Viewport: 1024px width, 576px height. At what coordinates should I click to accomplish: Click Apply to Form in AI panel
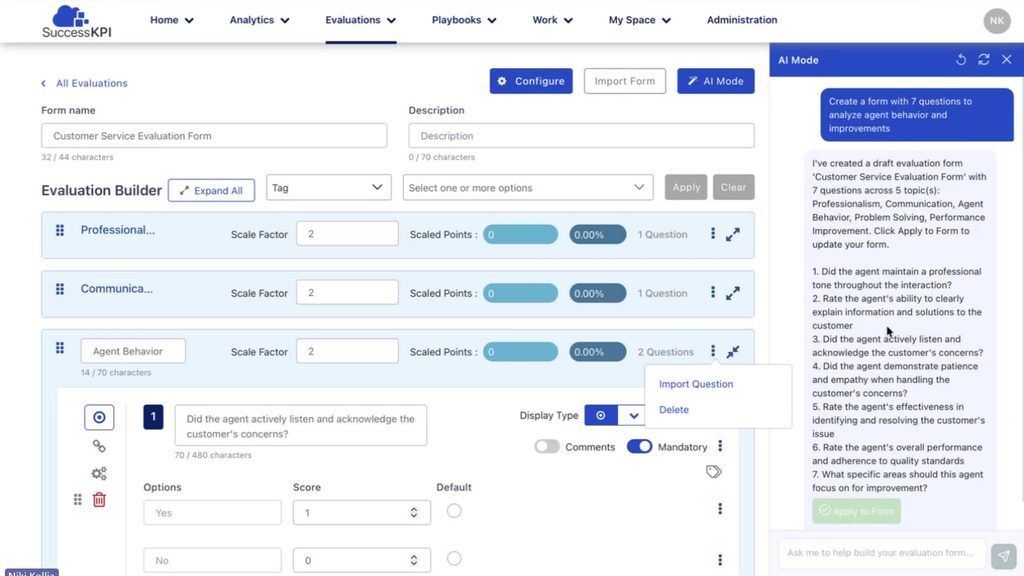point(856,511)
